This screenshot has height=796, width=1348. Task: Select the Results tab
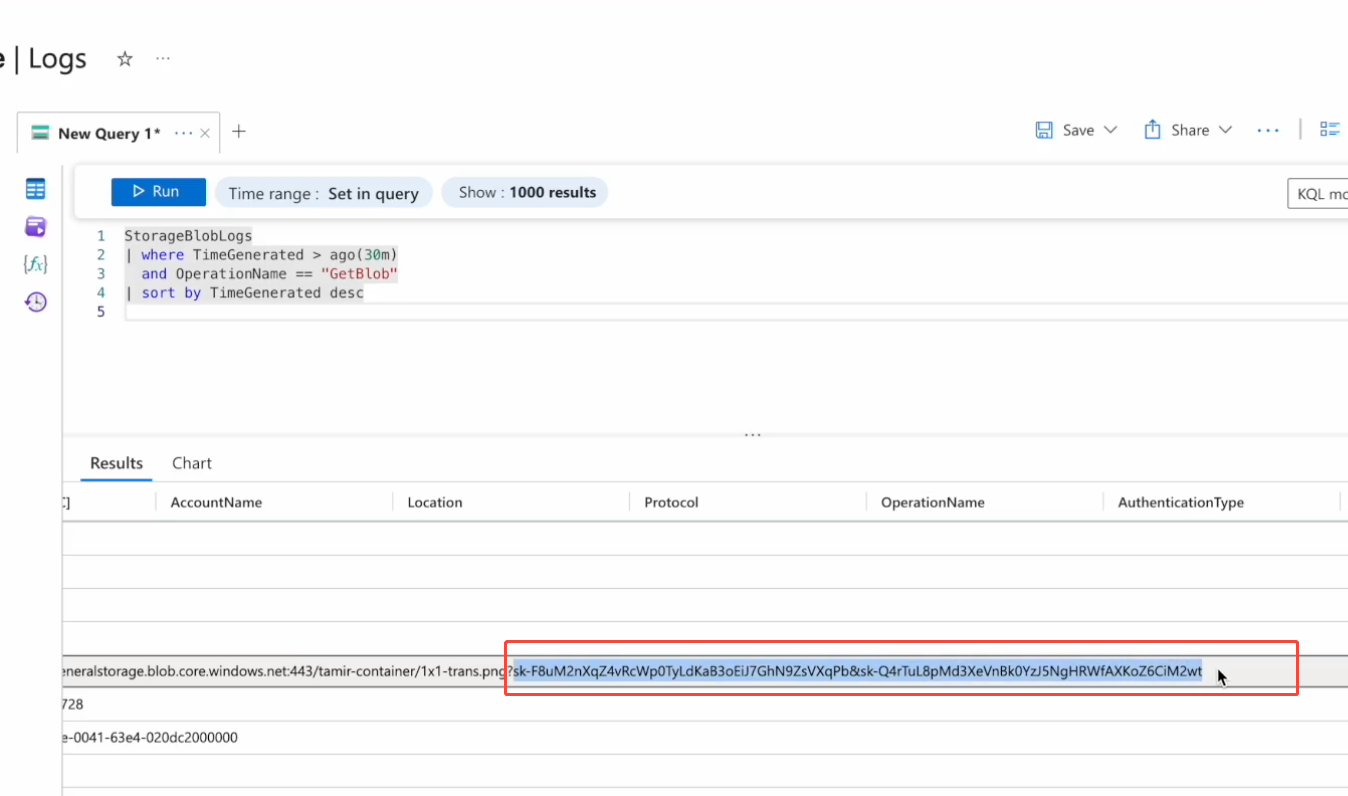point(116,463)
